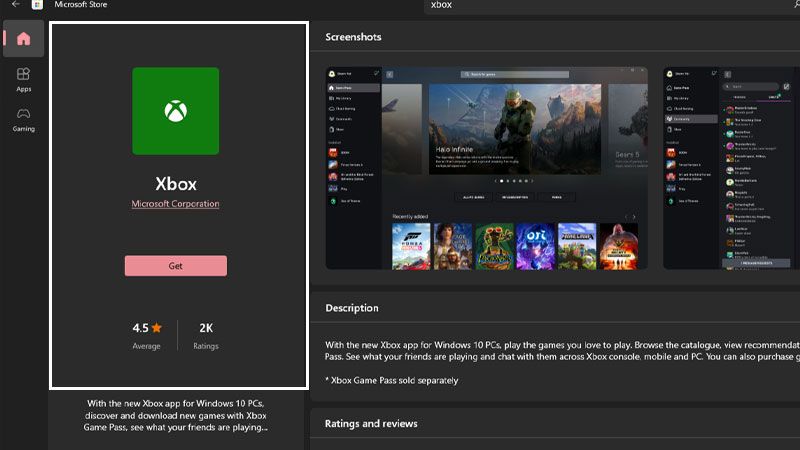
Task: Go back with the back arrow
Action: tap(16, 4)
